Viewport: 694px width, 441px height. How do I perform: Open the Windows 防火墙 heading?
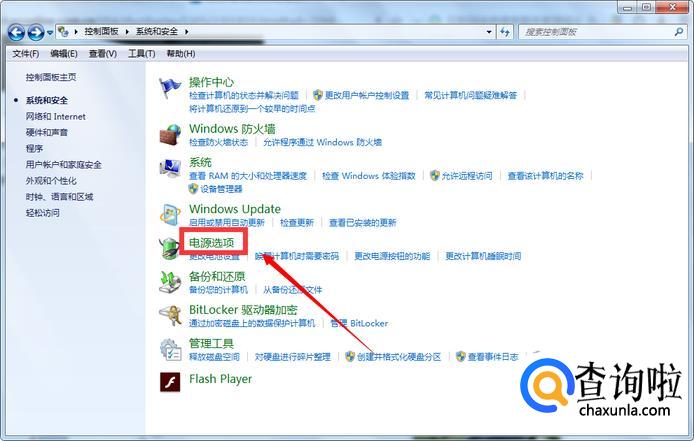click(x=232, y=129)
